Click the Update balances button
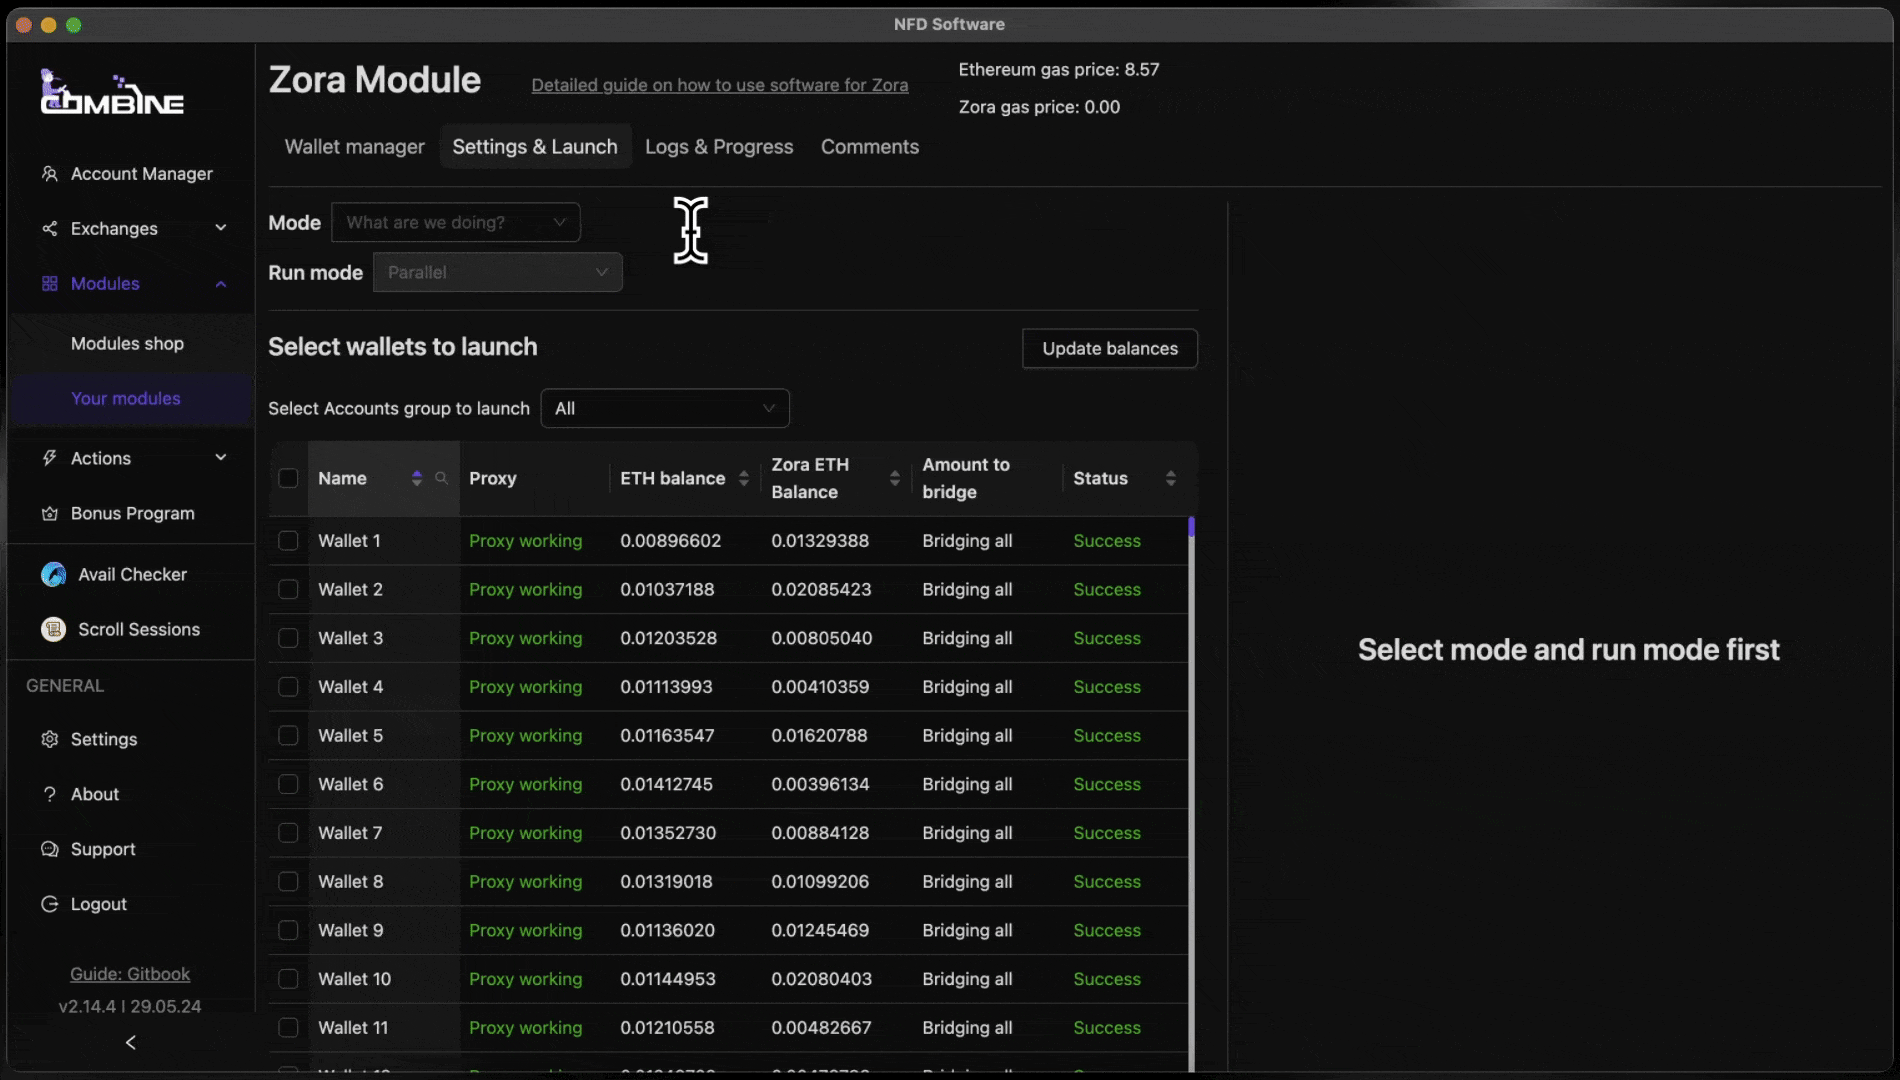Viewport: 1900px width, 1080px height. point(1109,349)
